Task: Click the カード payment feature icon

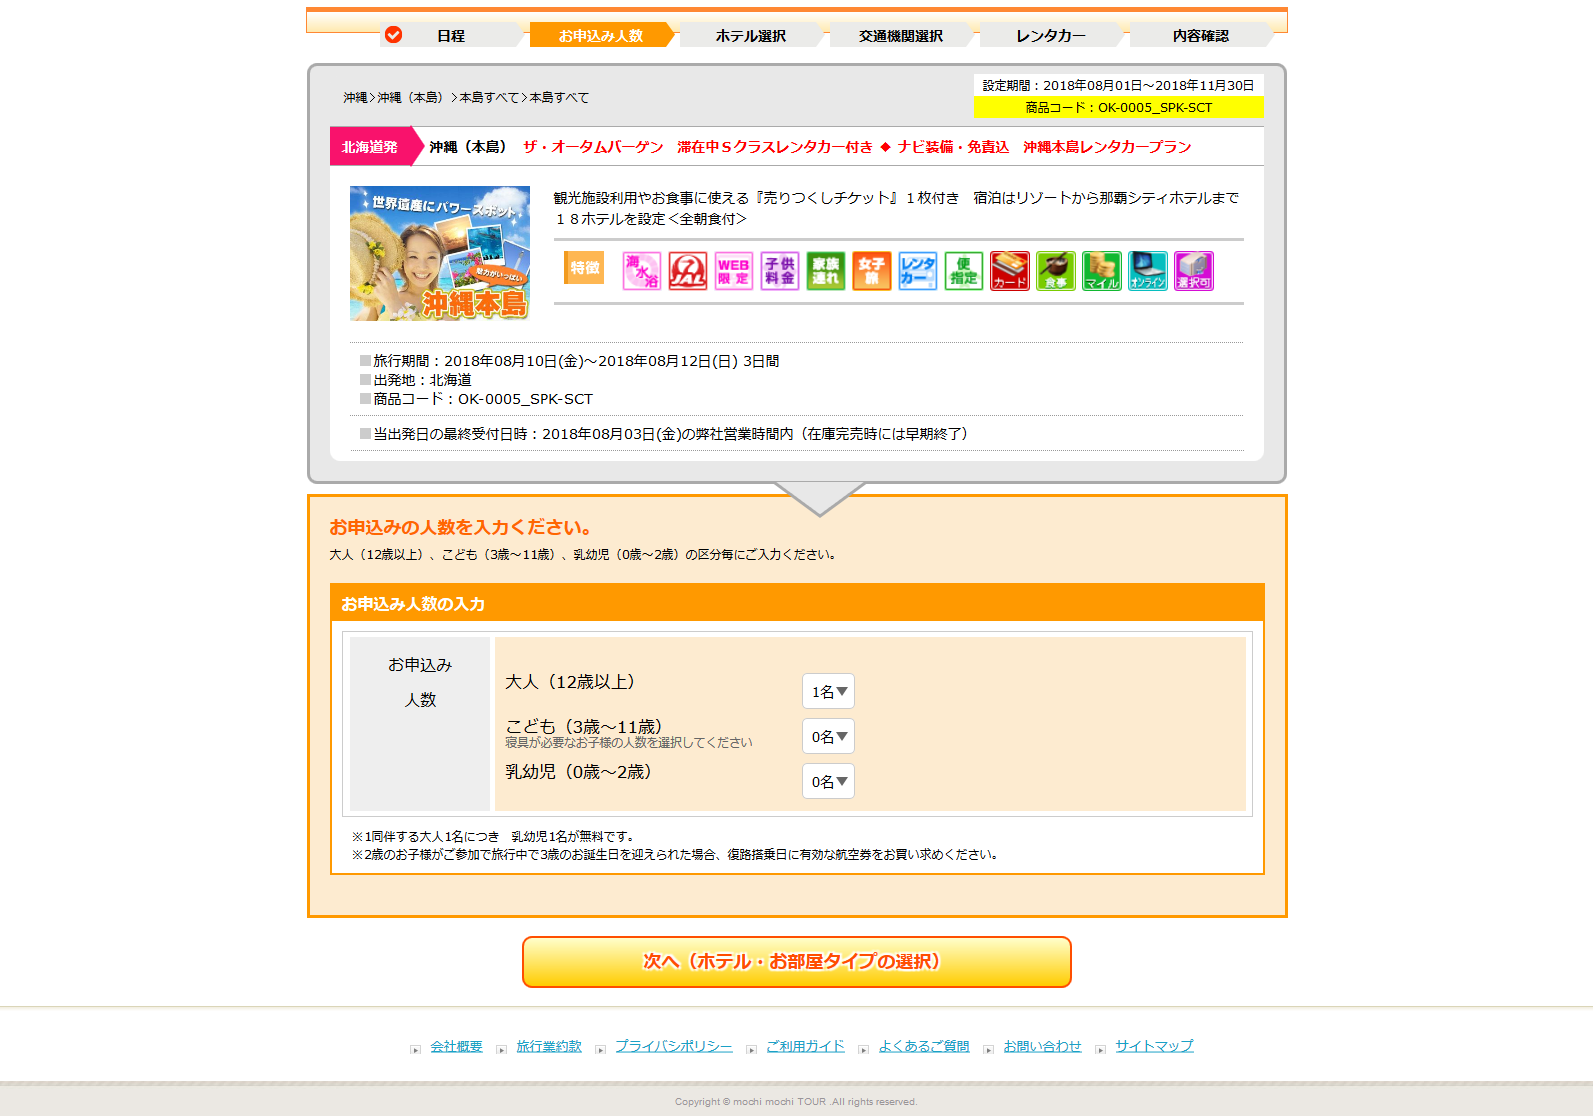Action: pos(1010,271)
